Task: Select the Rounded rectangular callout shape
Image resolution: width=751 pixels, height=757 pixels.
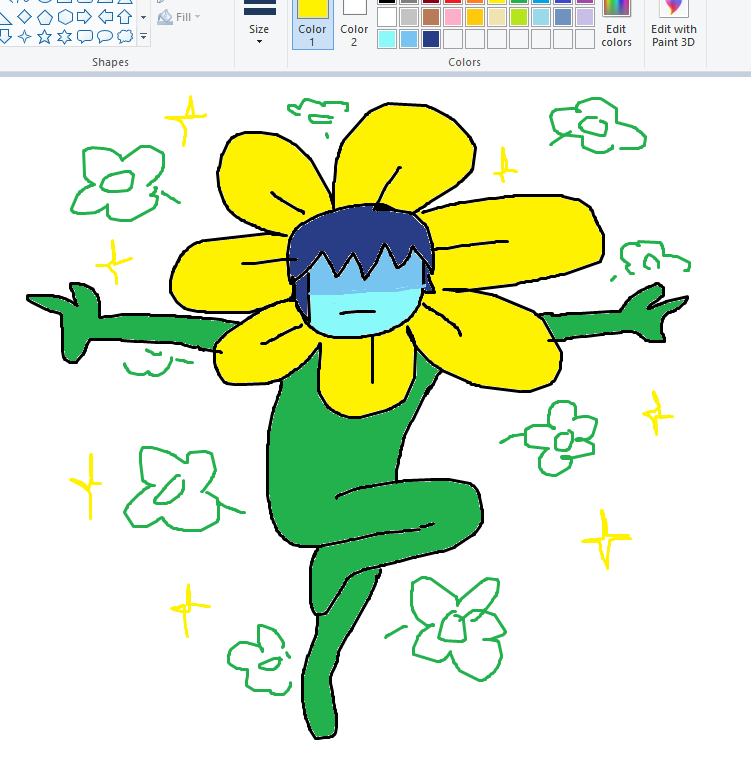Action: click(84, 37)
